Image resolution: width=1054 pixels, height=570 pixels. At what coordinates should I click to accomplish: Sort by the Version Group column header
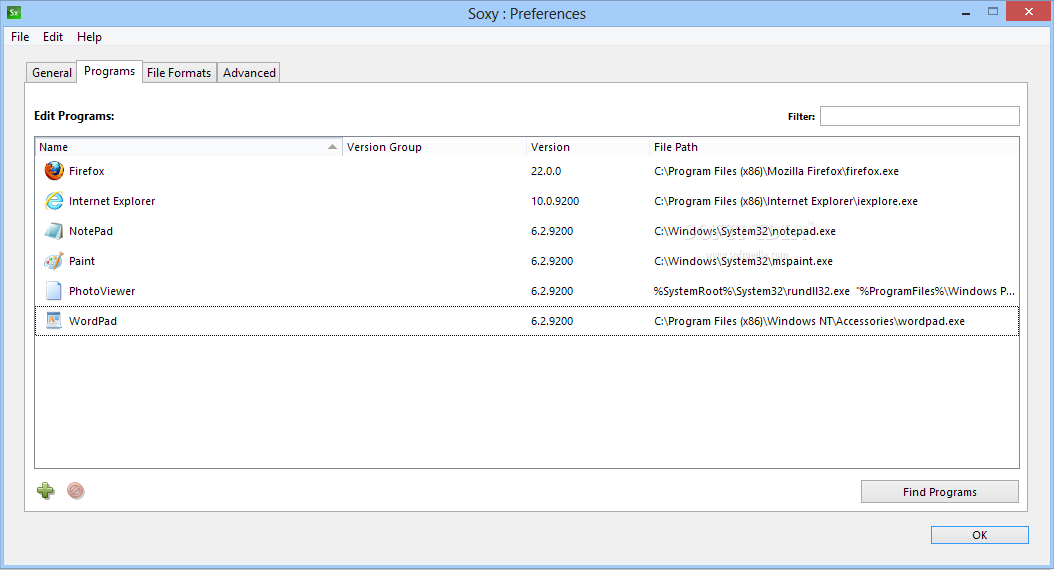(434, 147)
